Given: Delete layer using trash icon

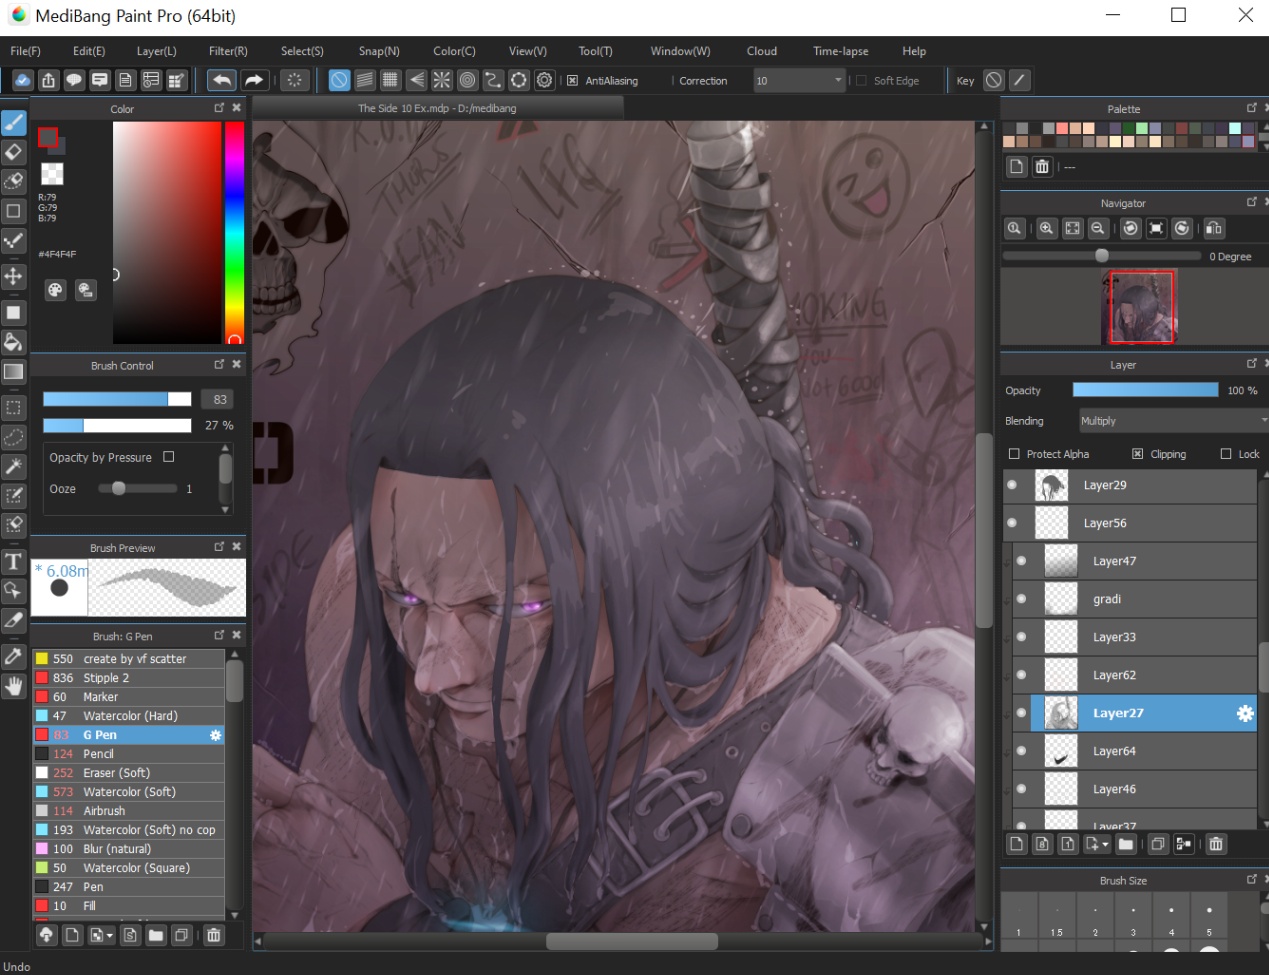Looking at the screenshot, I should coord(1216,844).
